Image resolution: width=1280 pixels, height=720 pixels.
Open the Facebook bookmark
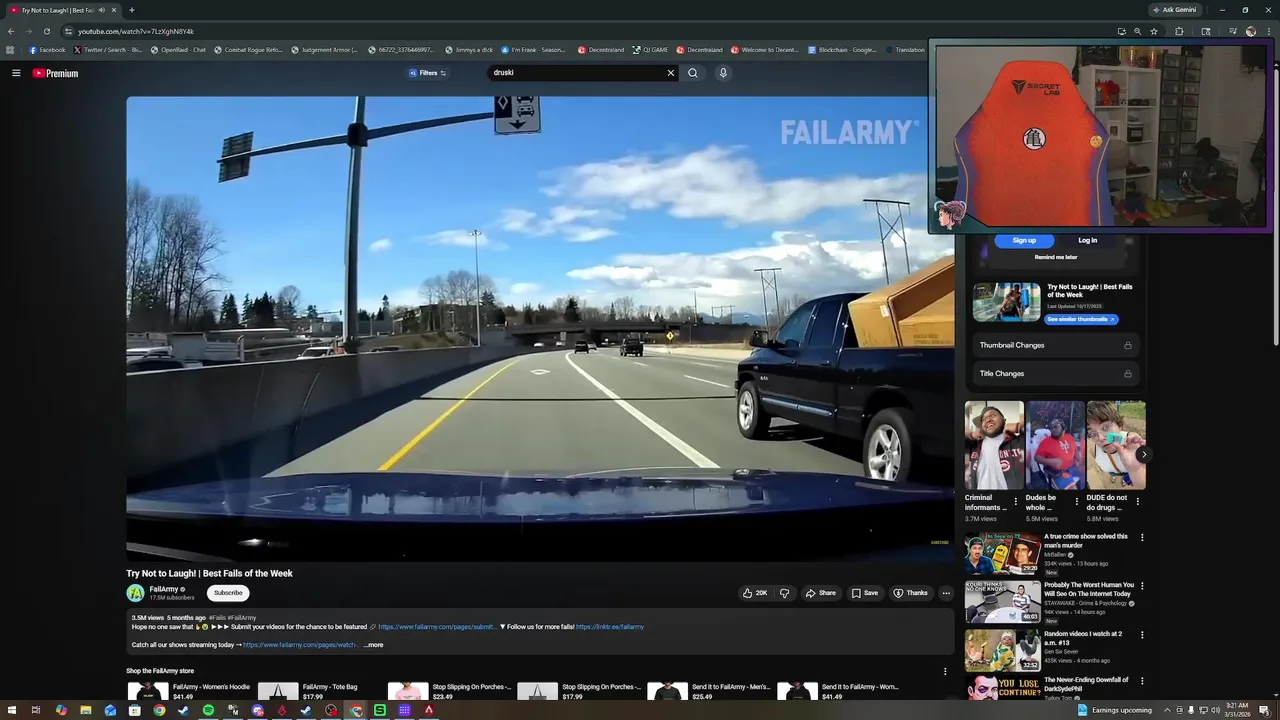(x=47, y=50)
